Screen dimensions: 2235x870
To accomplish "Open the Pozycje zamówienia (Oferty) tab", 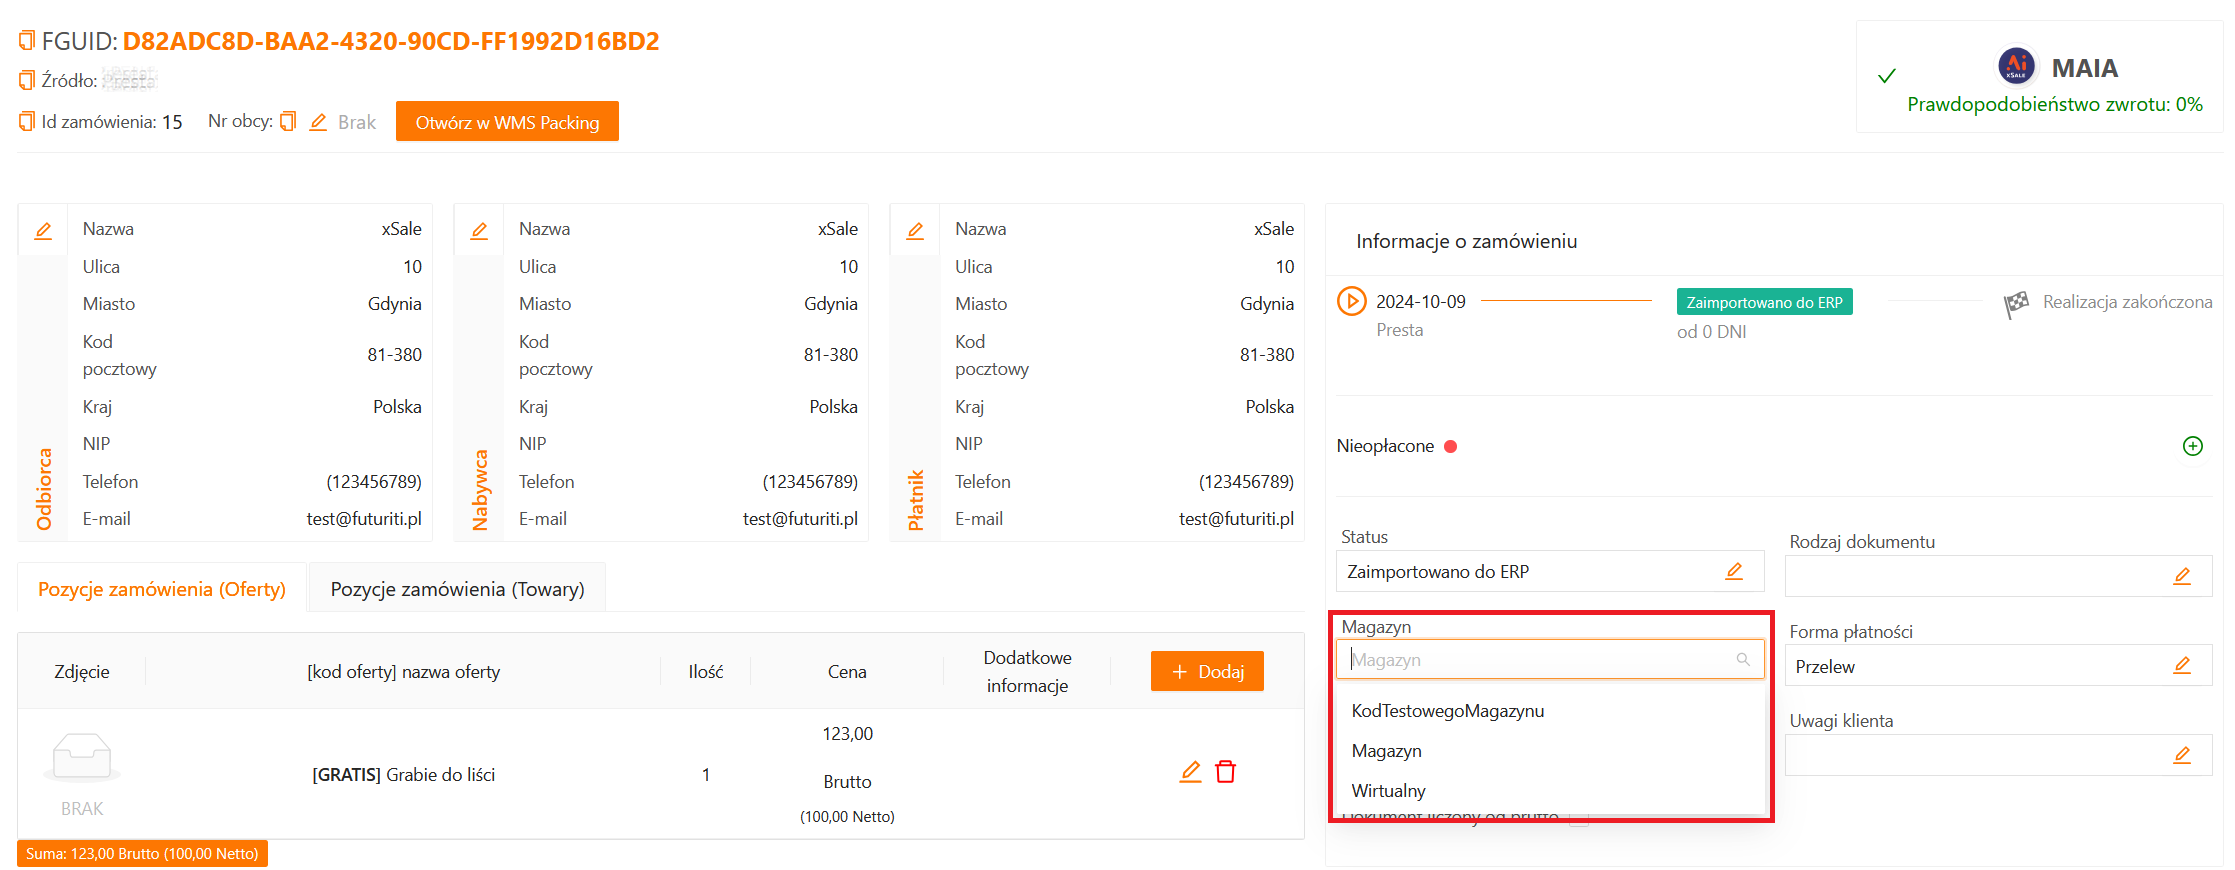I will 162,589.
